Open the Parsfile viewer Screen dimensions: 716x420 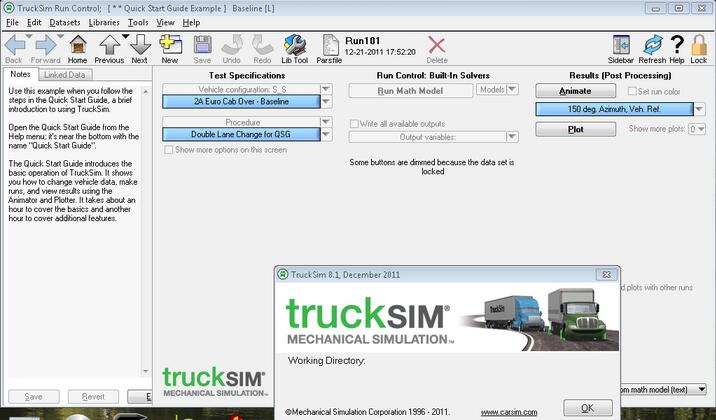click(x=330, y=45)
